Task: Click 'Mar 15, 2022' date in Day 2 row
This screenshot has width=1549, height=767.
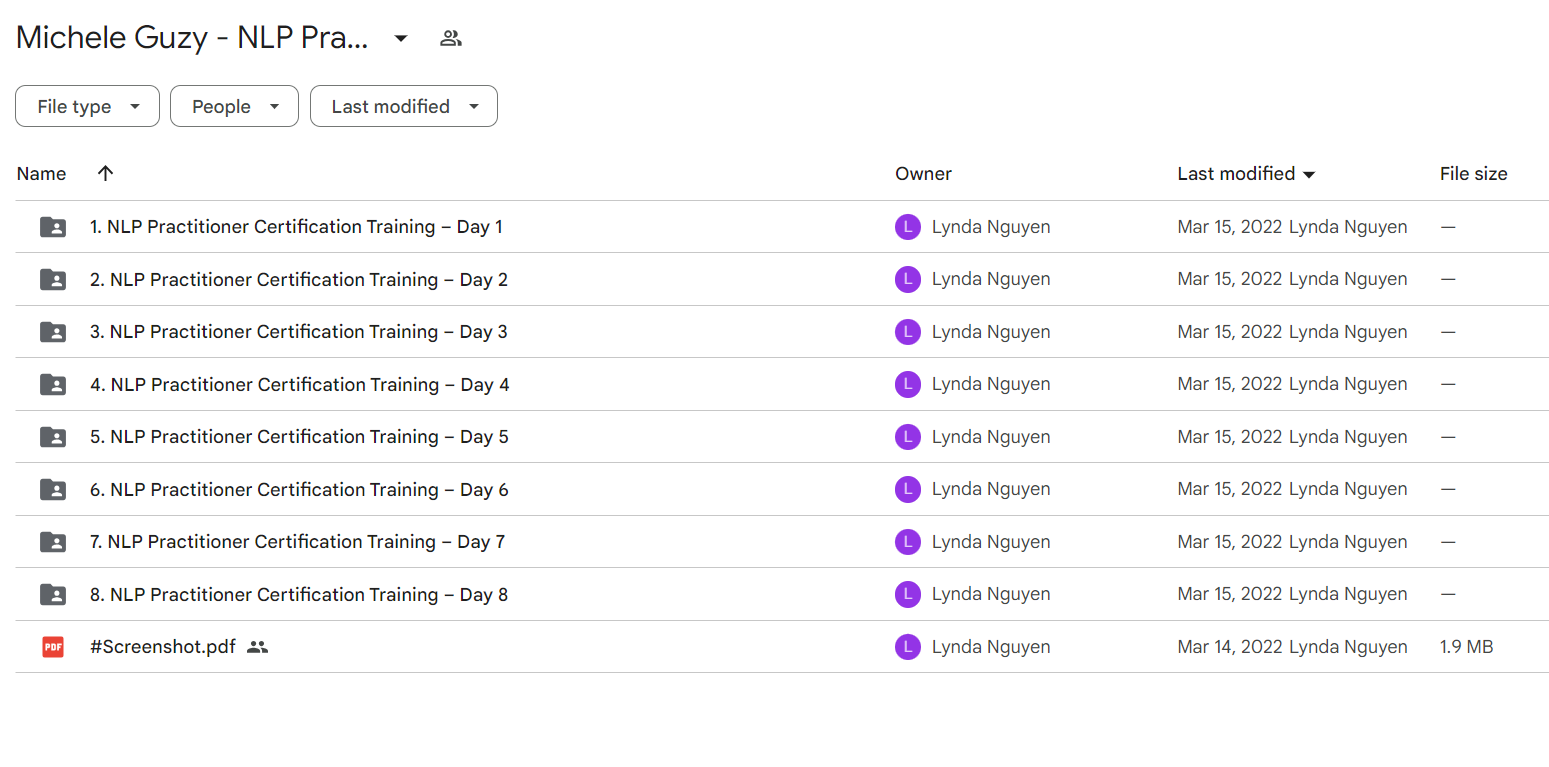Action: pyautogui.click(x=1230, y=279)
